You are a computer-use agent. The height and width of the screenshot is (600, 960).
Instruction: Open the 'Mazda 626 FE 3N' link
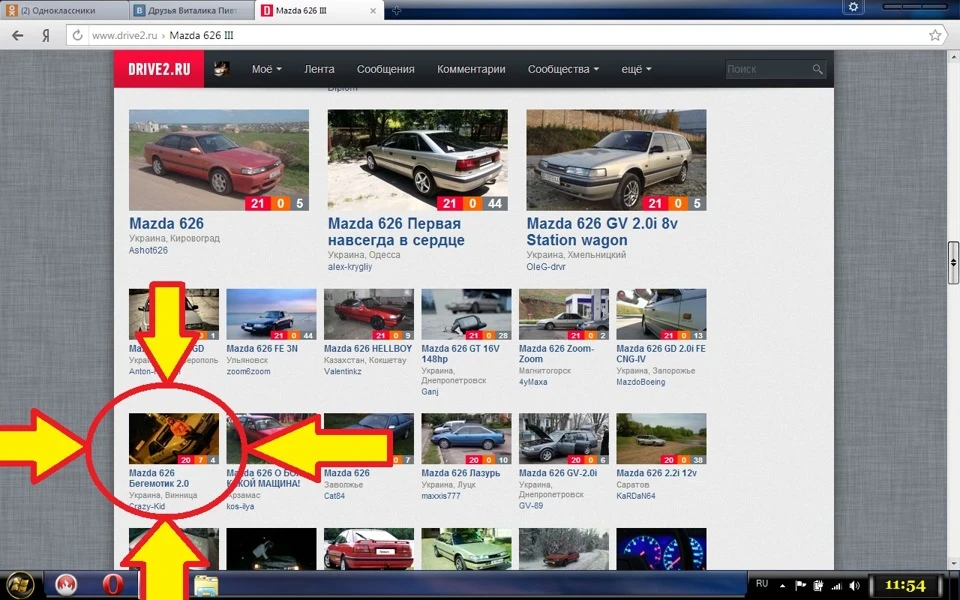click(262, 348)
